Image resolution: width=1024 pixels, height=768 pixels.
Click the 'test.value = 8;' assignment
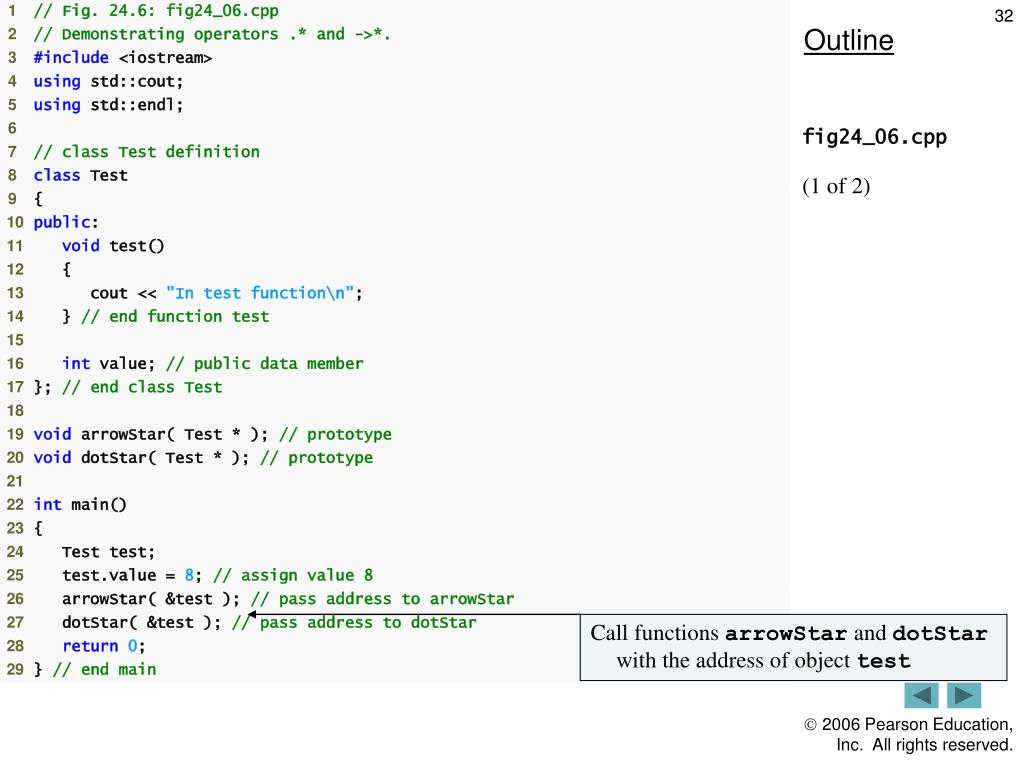click(132, 575)
